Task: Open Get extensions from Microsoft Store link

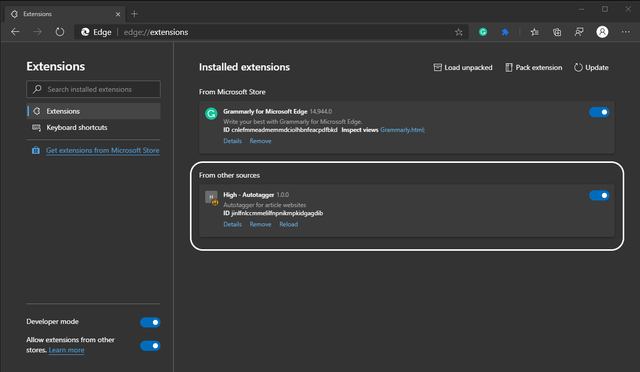Action: click(102, 150)
